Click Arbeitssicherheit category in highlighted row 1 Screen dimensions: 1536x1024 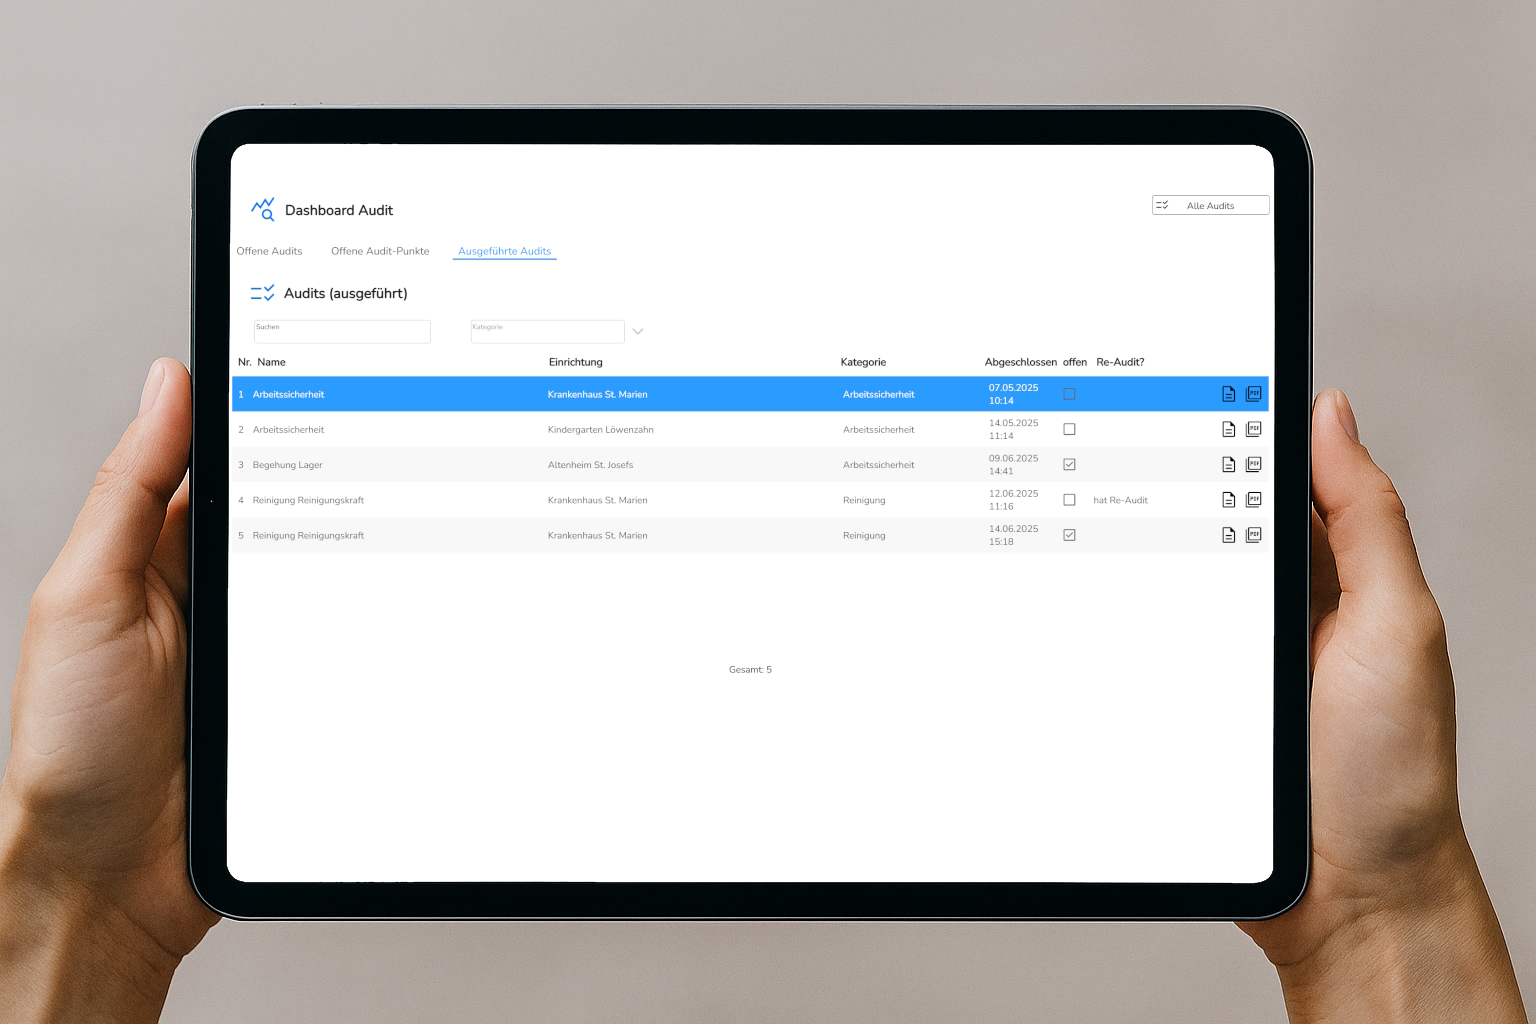878,394
